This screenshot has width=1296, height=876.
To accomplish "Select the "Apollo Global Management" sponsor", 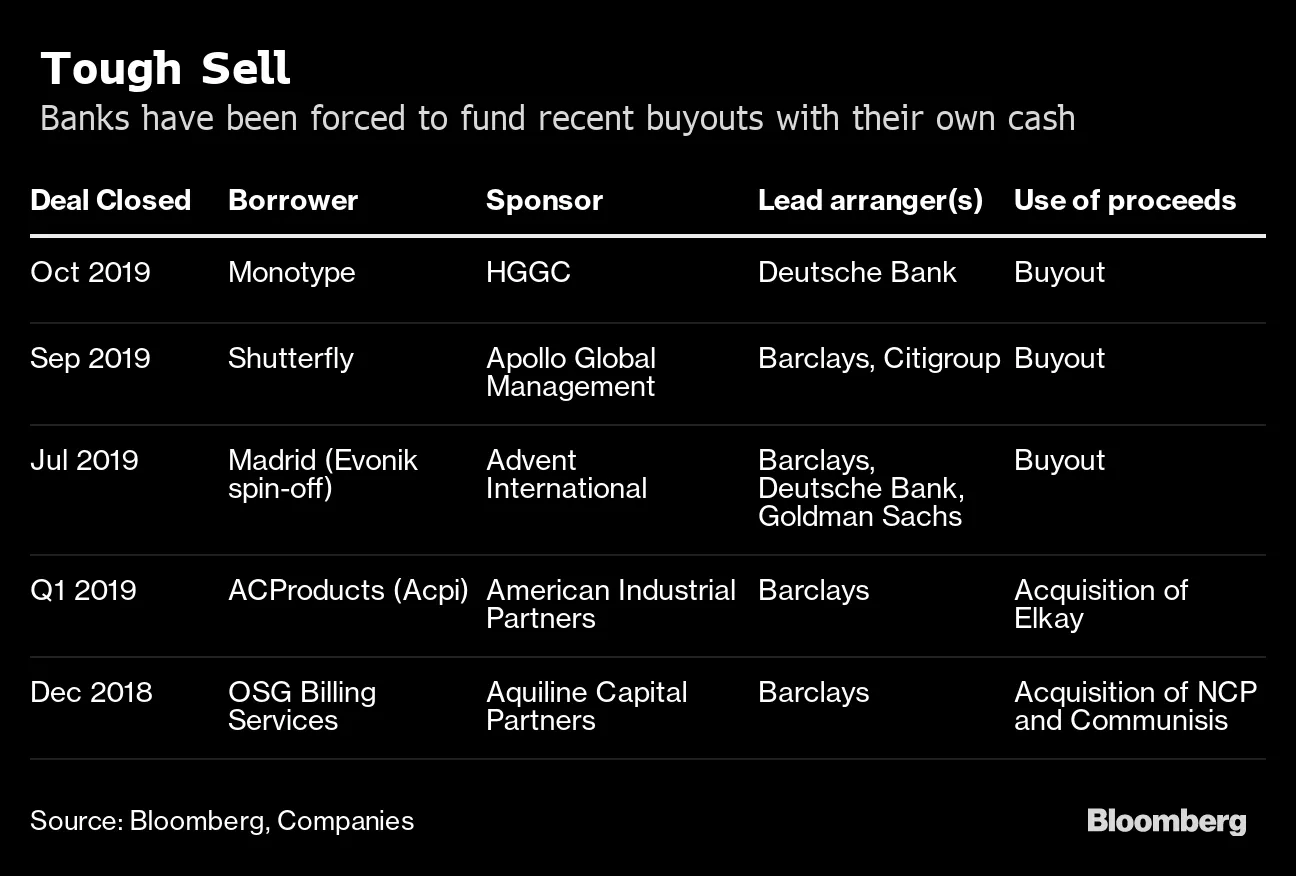I will [x=571, y=372].
